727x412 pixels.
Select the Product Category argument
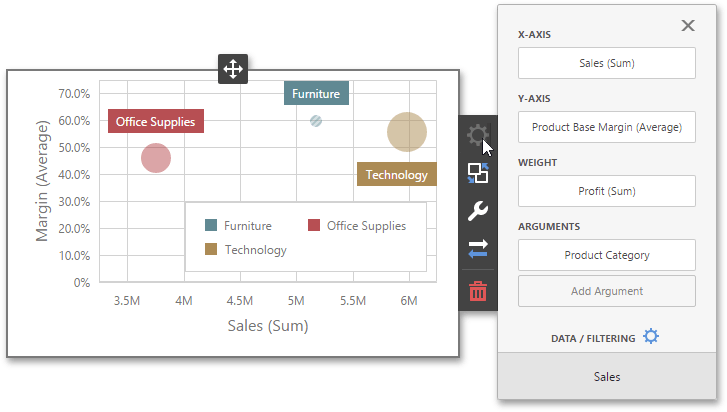click(606, 255)
